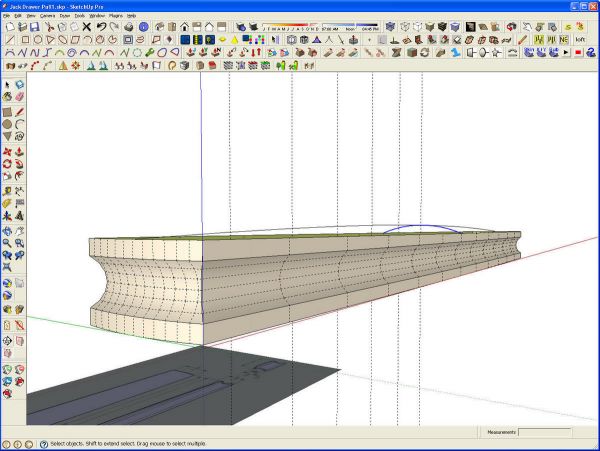Switch to Iso standard view house icon
Image resolution: width=600 pixels, height=451 pixels.
(x=160, y=27)
